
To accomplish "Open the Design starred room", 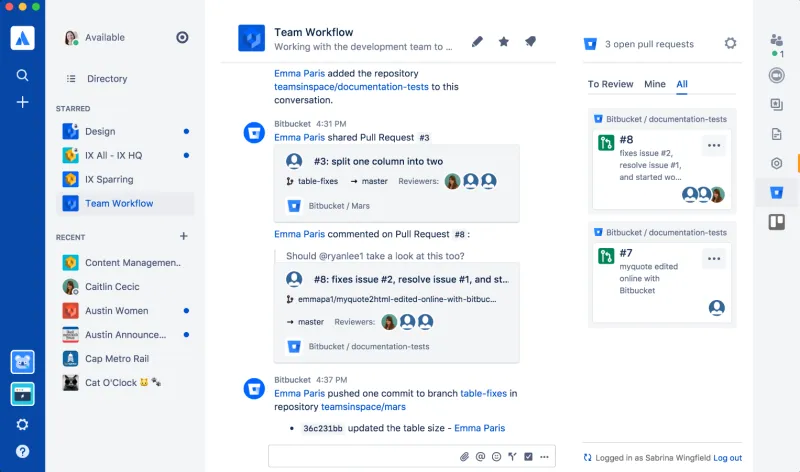I will [125, 131].
